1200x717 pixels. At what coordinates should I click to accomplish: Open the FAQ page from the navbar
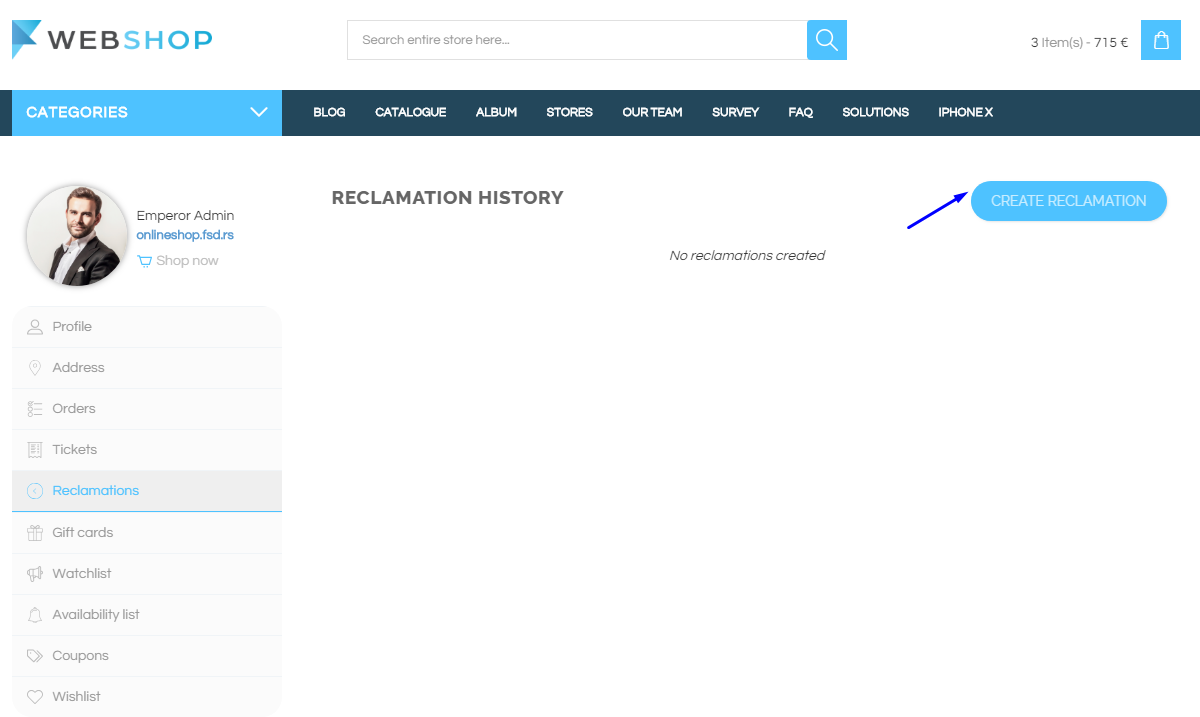pos(800,112)
